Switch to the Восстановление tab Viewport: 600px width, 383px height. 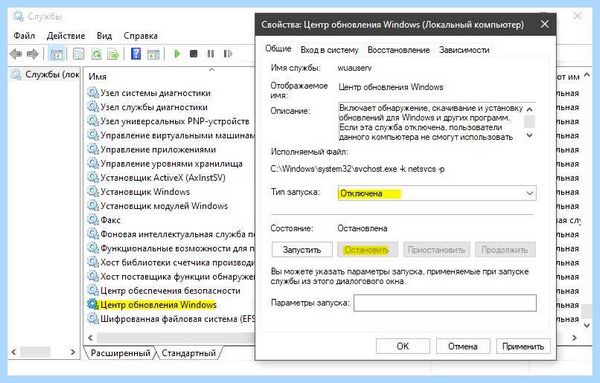pos(398,50)
